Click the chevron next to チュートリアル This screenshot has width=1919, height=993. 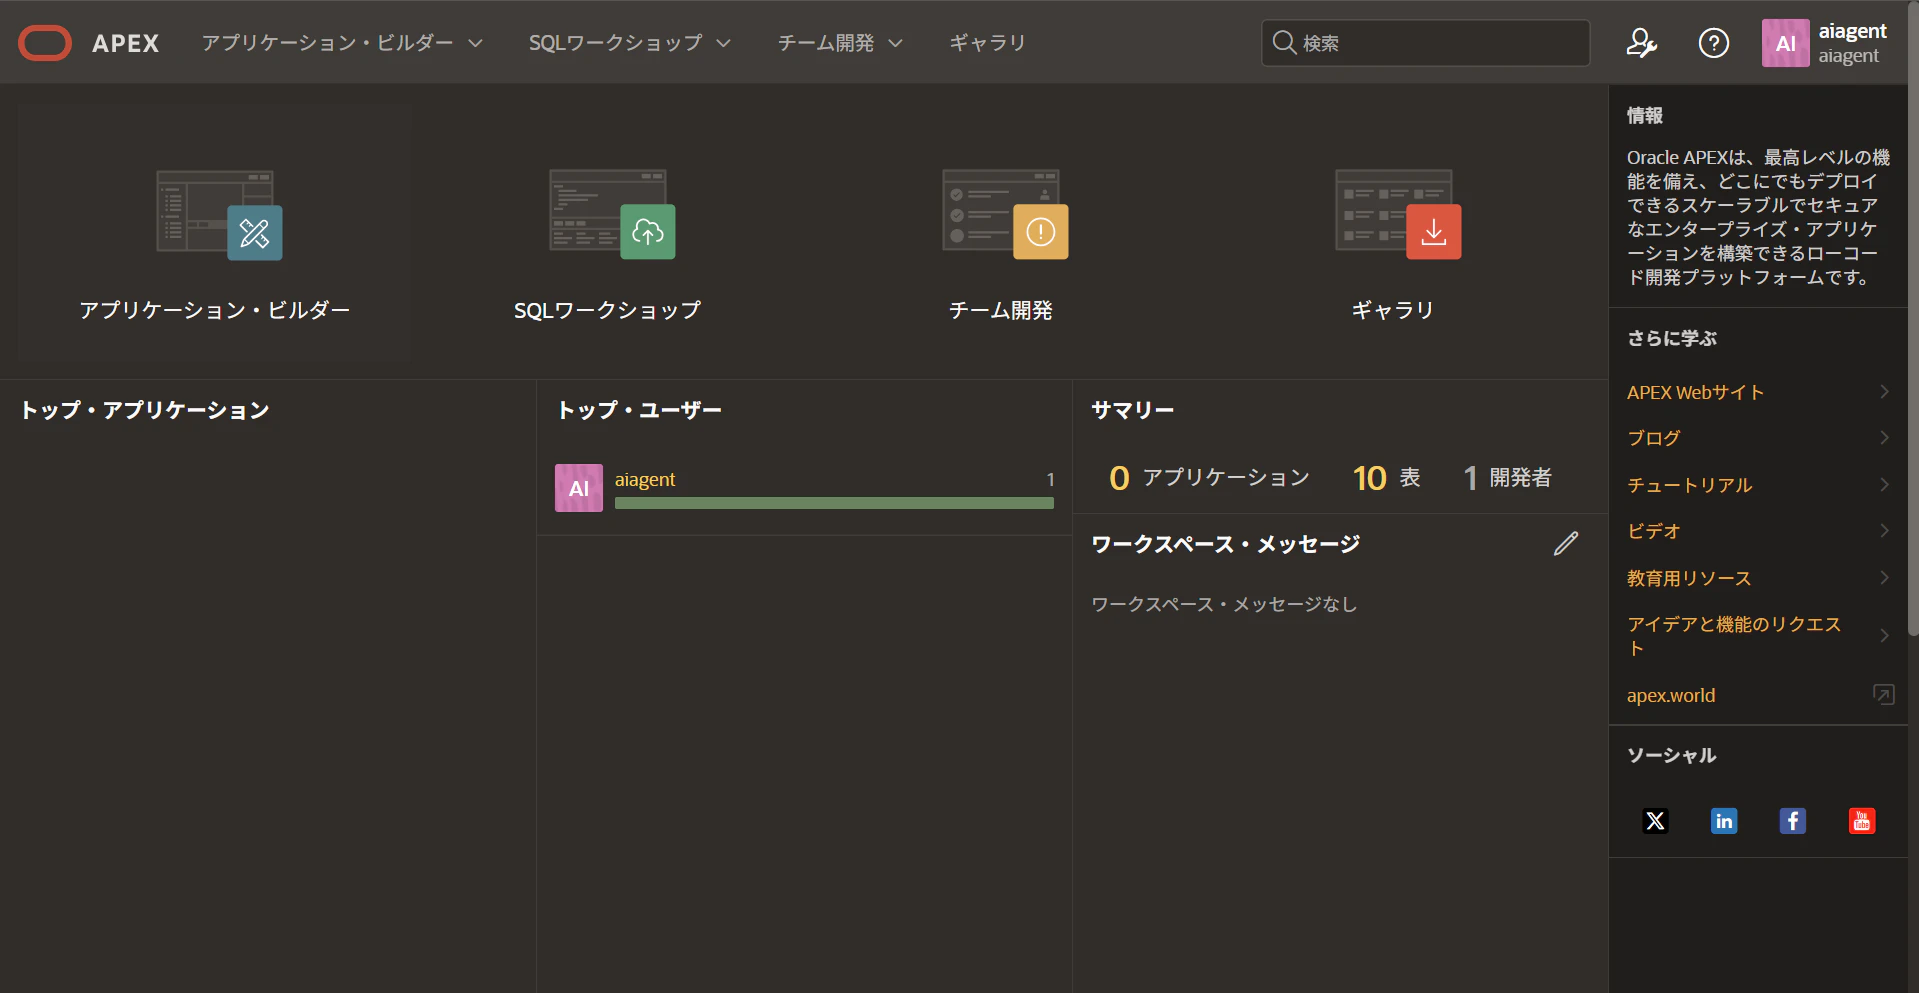click(1884, 485)
